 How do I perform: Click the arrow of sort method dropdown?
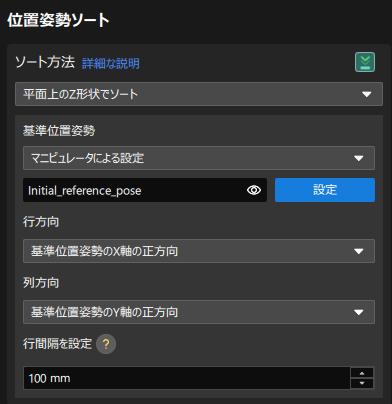pyautogui.click(x=367, y=94)
